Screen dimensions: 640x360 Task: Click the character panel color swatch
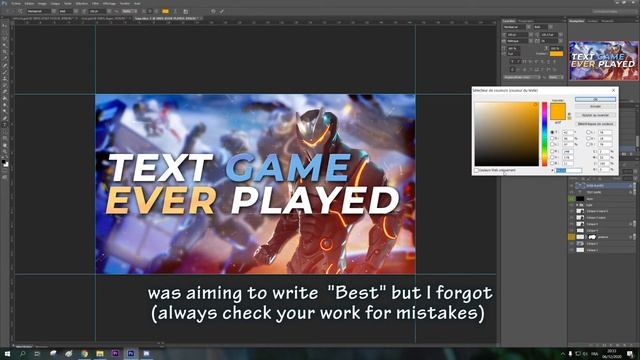click(x=556, y=53)
